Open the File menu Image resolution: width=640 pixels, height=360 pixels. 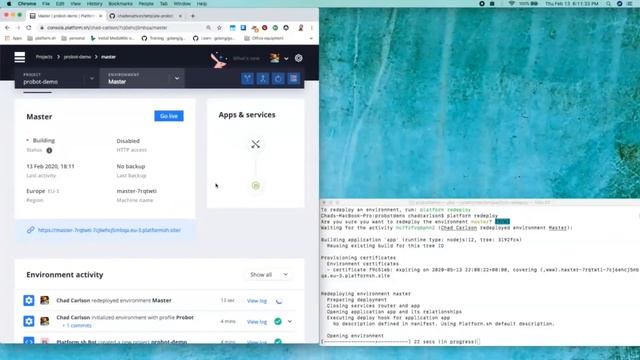(x=46, y=4)
